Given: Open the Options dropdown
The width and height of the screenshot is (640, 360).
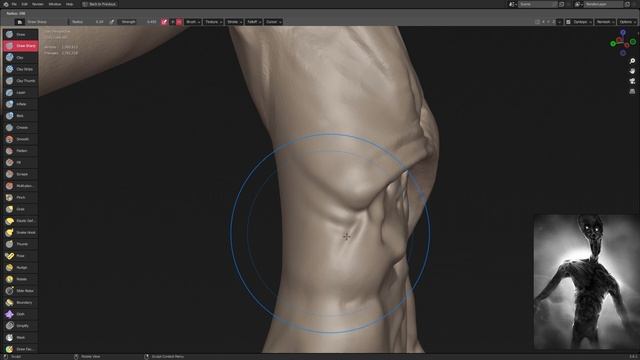Looking at the screenshot, I should coord(627,22).
